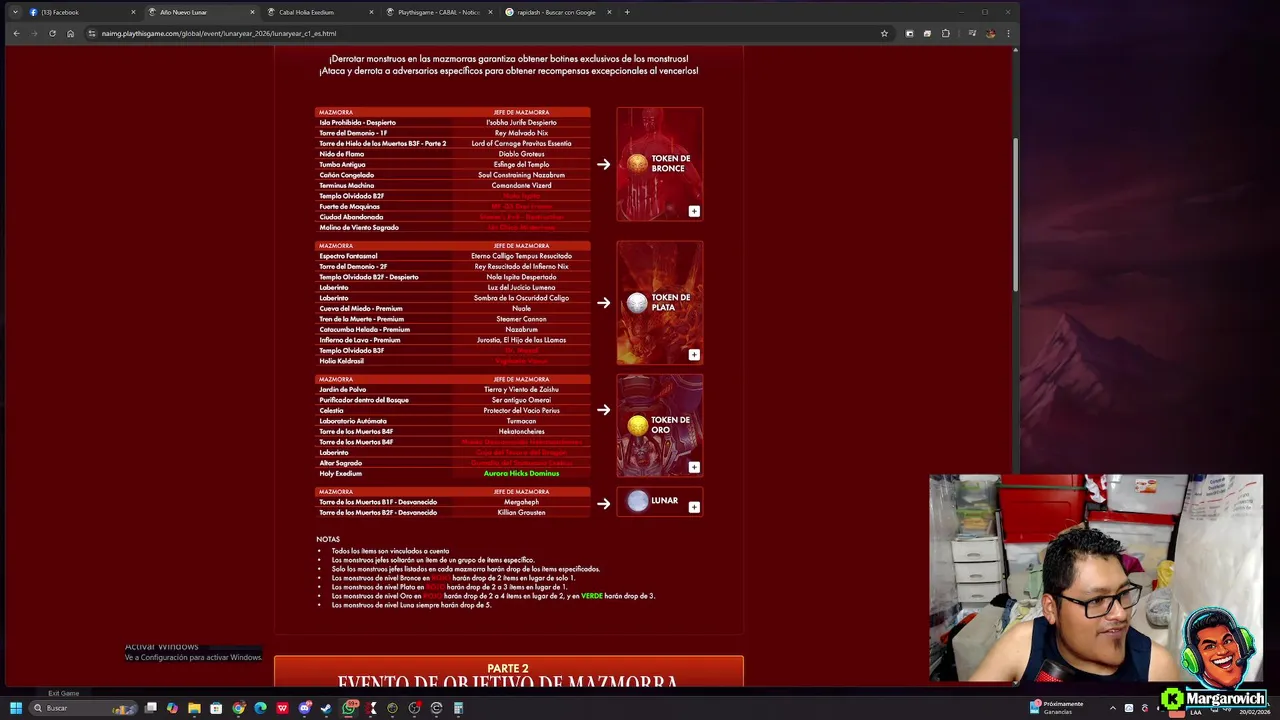
Task: Open the Chrome three-dot menu
Action: [x=1008, y=33]
